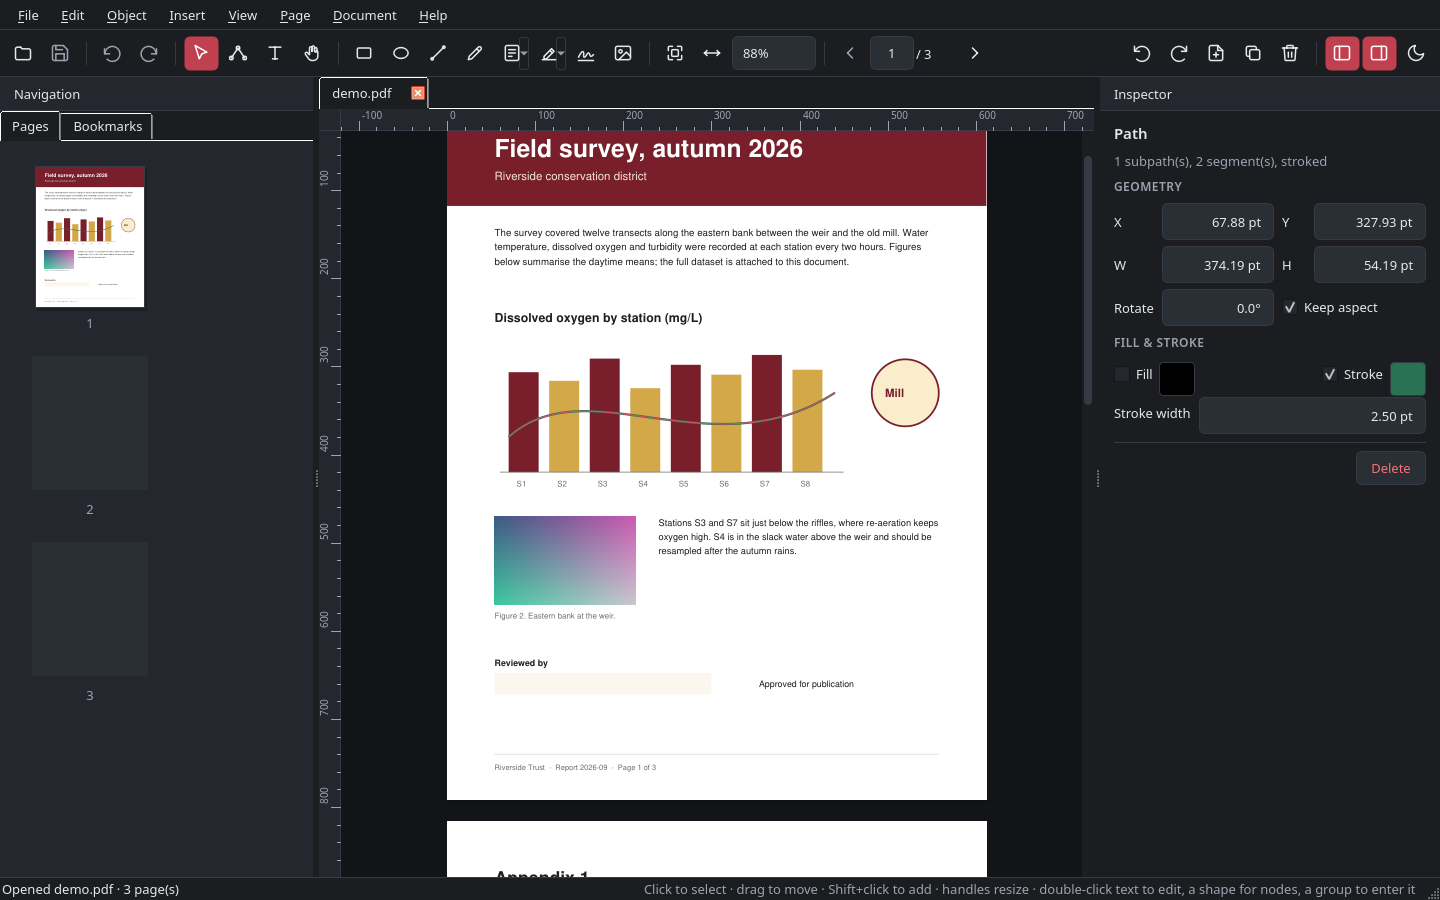The width and height of the screenshot is (1440, 900).
Task: Switch to the Bookmarks tab
Action: (x=107, y=126)
